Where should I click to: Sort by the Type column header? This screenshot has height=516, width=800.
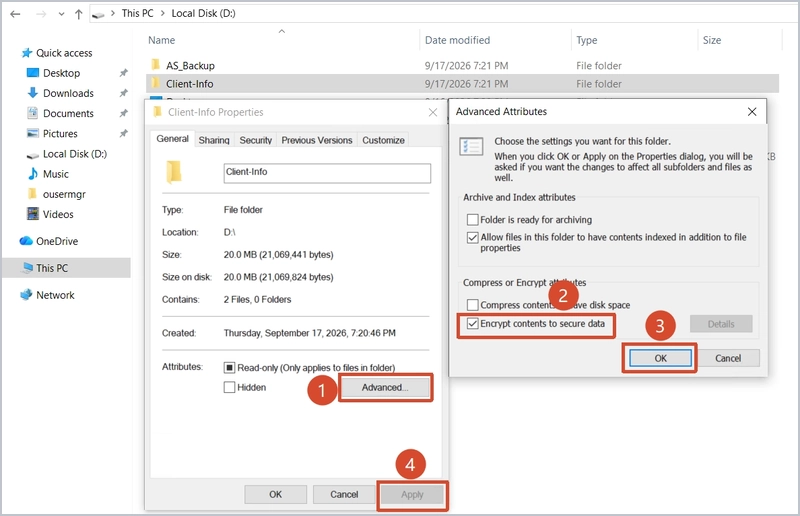point(587,40)
